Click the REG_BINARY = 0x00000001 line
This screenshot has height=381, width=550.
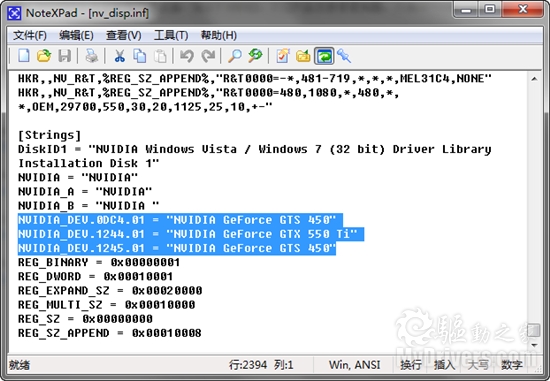[99, 262]
